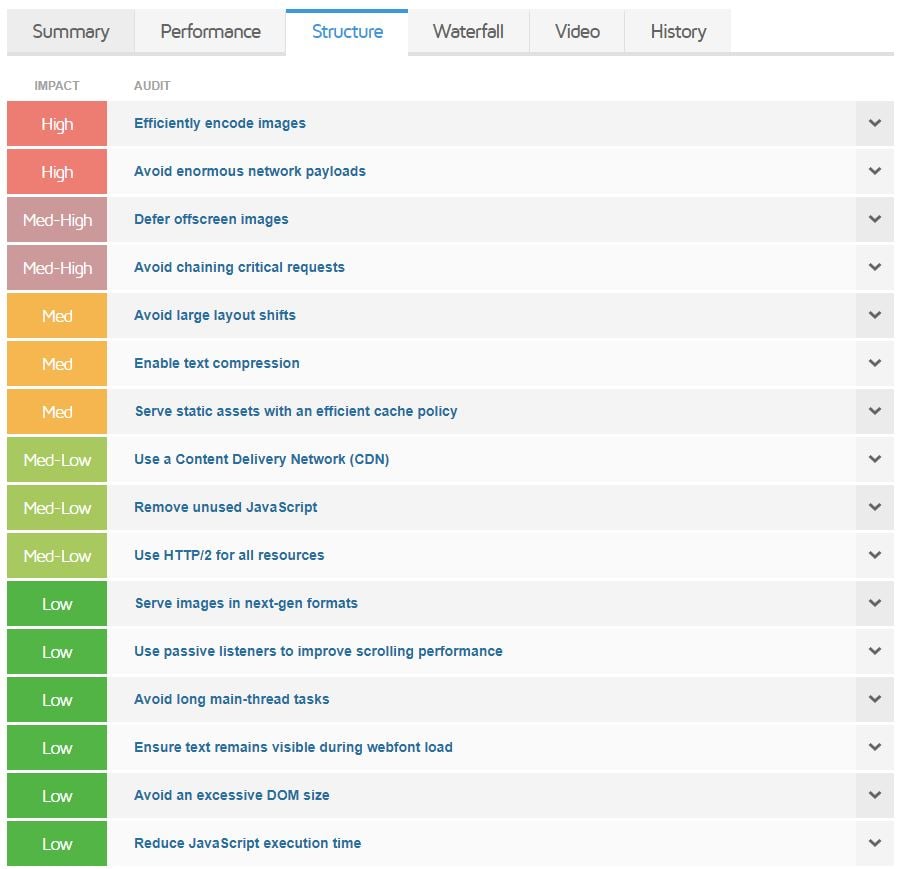Viewport: 900px width, 869px height.
Task: Open Avoid enormous network payloads audit
Action: point(250,171)
